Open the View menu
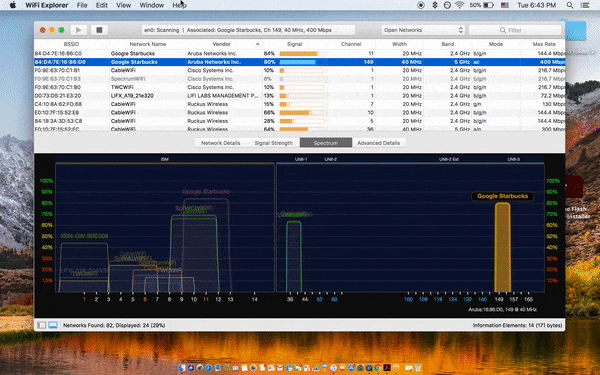 [123, 5]
